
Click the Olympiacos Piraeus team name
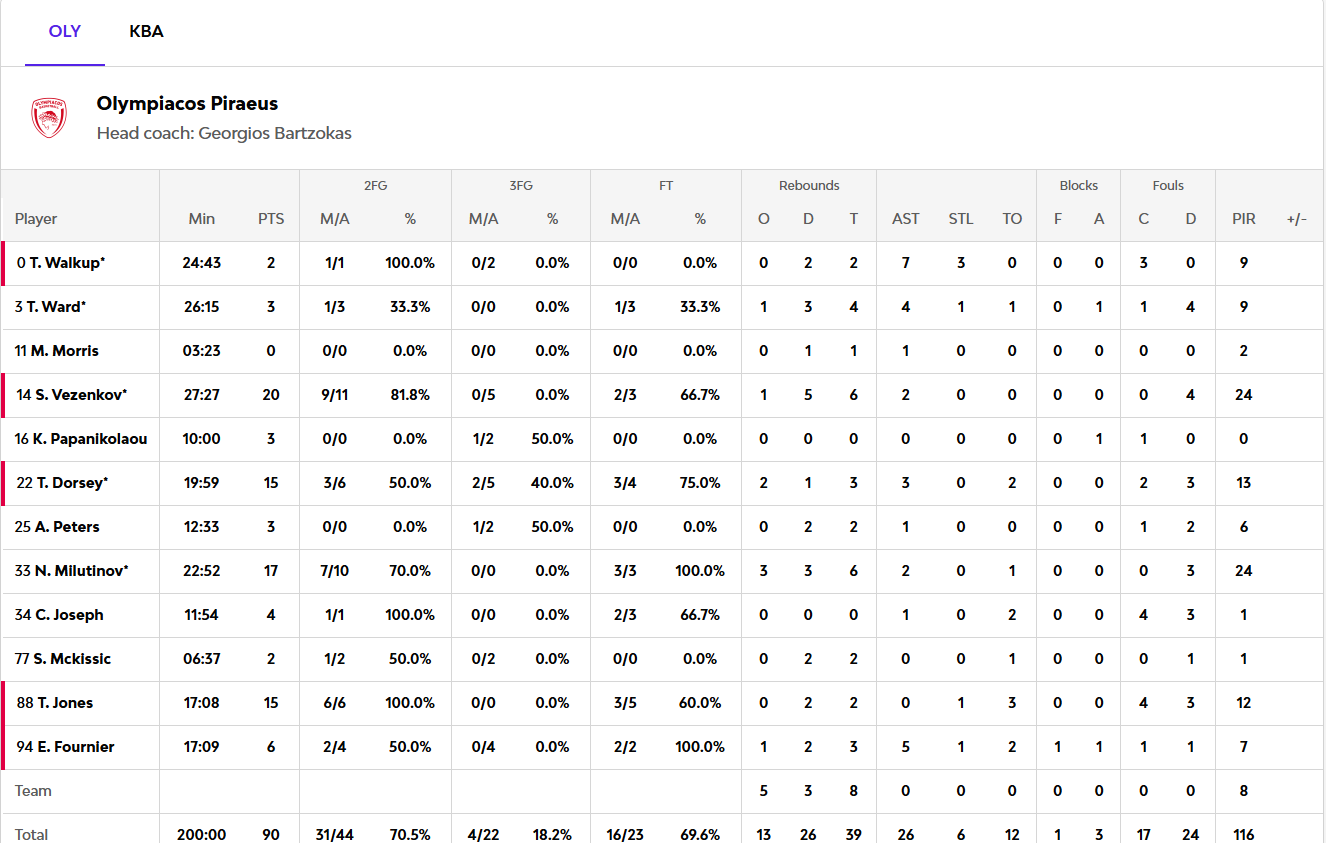[x=187, y=104]
